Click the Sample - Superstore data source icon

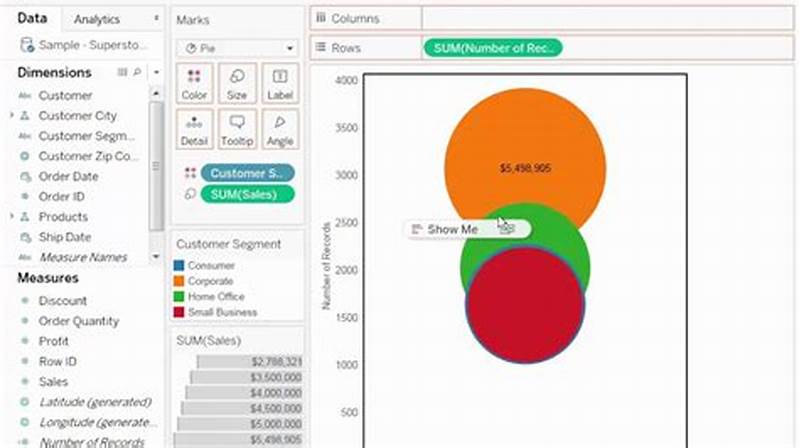[27, 45]
